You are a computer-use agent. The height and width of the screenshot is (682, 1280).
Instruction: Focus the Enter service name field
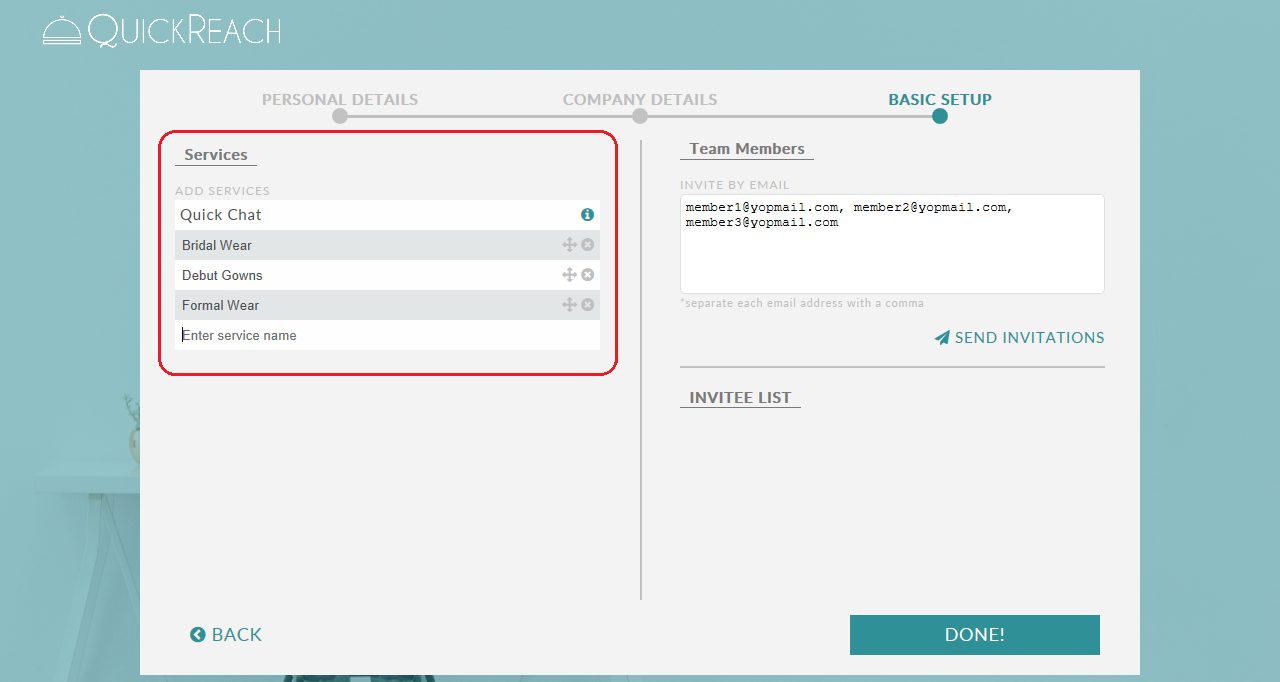pos(387,335)
